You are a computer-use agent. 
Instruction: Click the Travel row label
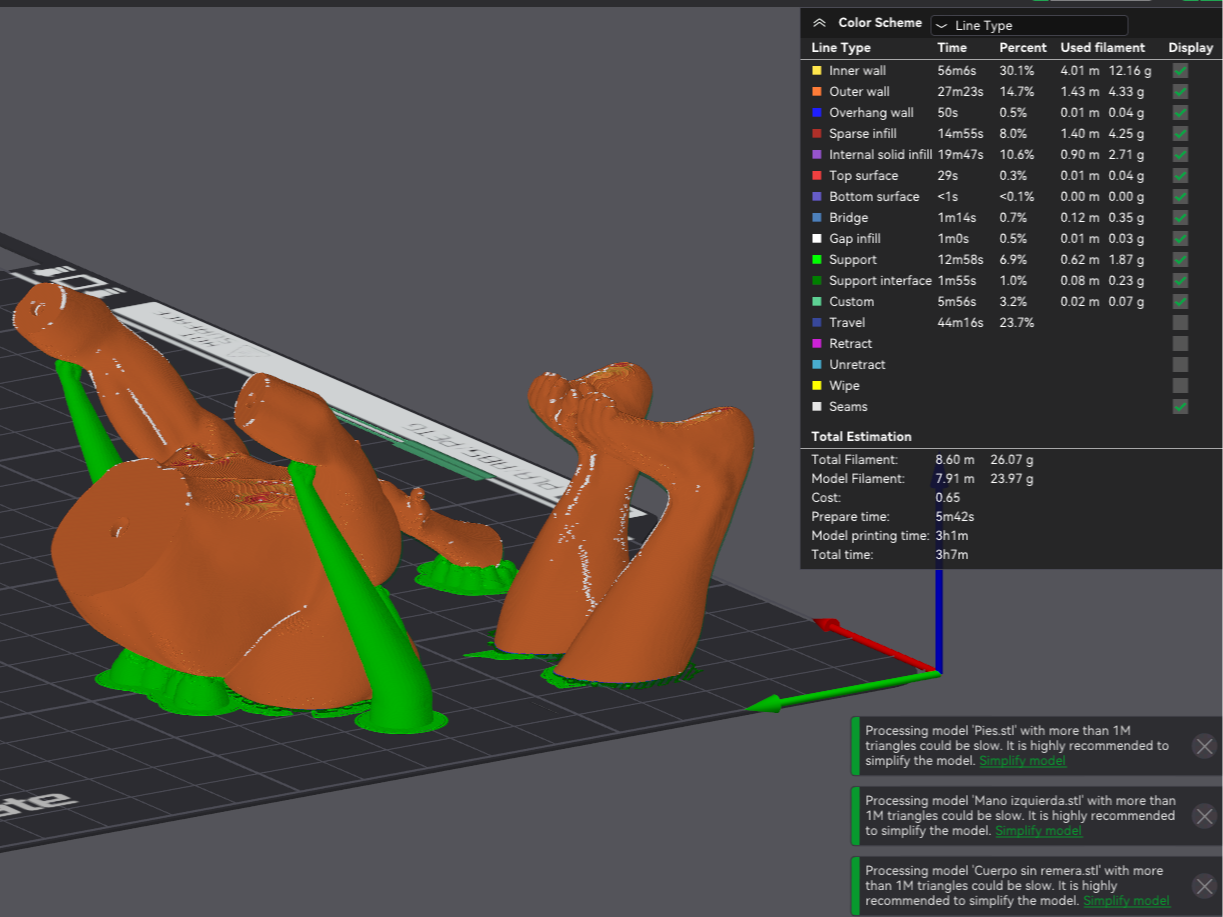coord(847,322)
